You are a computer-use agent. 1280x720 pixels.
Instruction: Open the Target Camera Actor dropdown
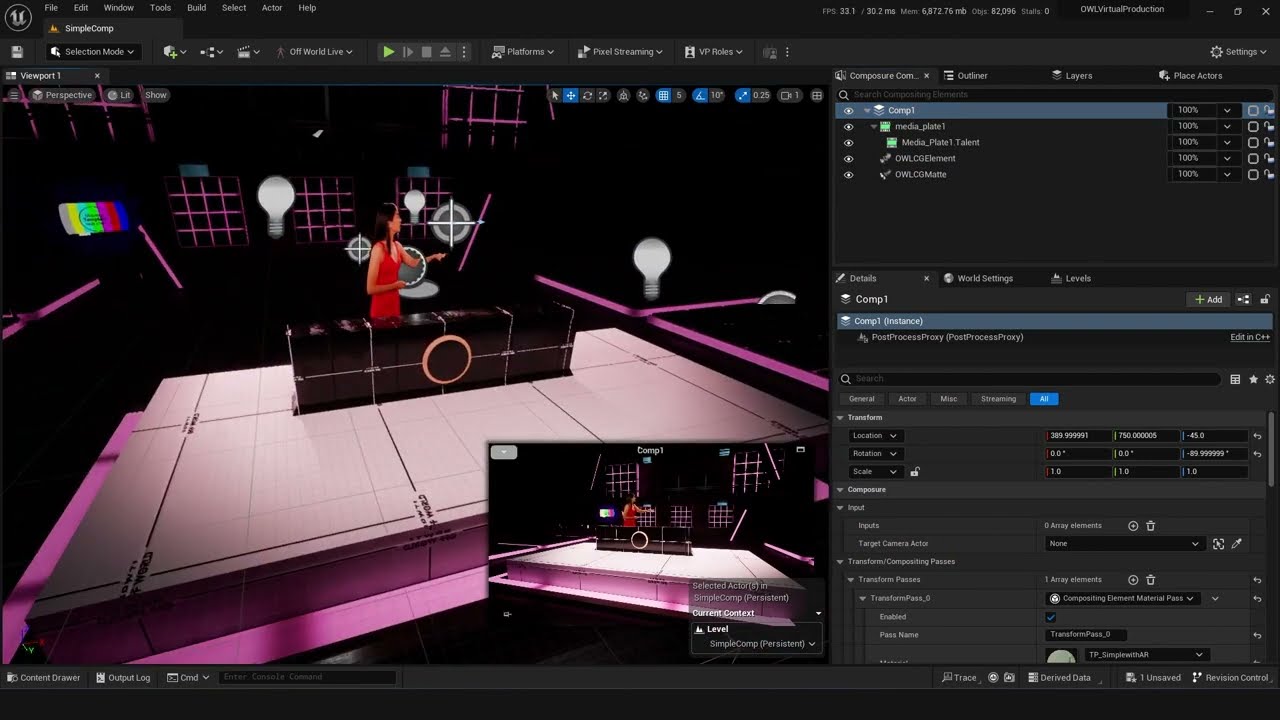coord(1122,544)
